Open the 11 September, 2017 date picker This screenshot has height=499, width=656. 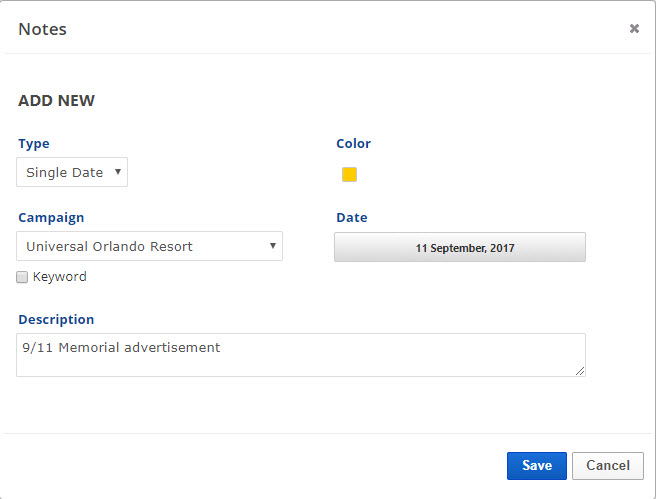click(460, 247)
